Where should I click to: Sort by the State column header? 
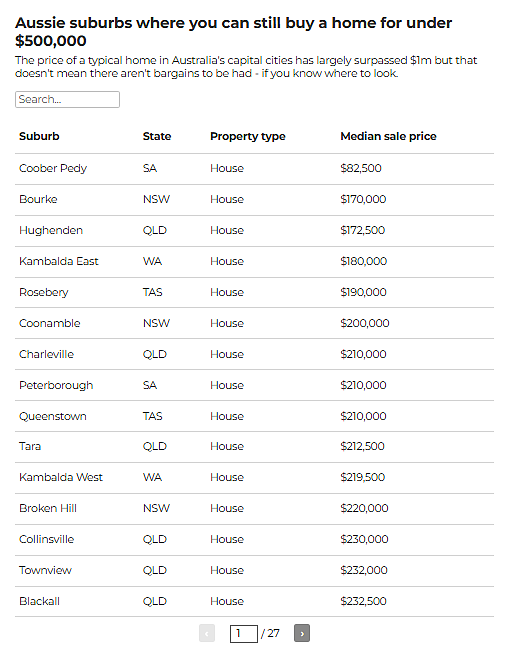[157, 136]
